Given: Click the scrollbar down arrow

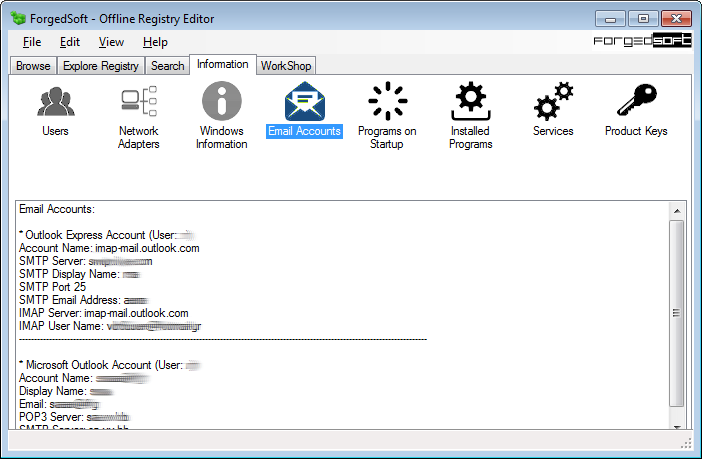Looking at the screenshot, I should [677, 426].
